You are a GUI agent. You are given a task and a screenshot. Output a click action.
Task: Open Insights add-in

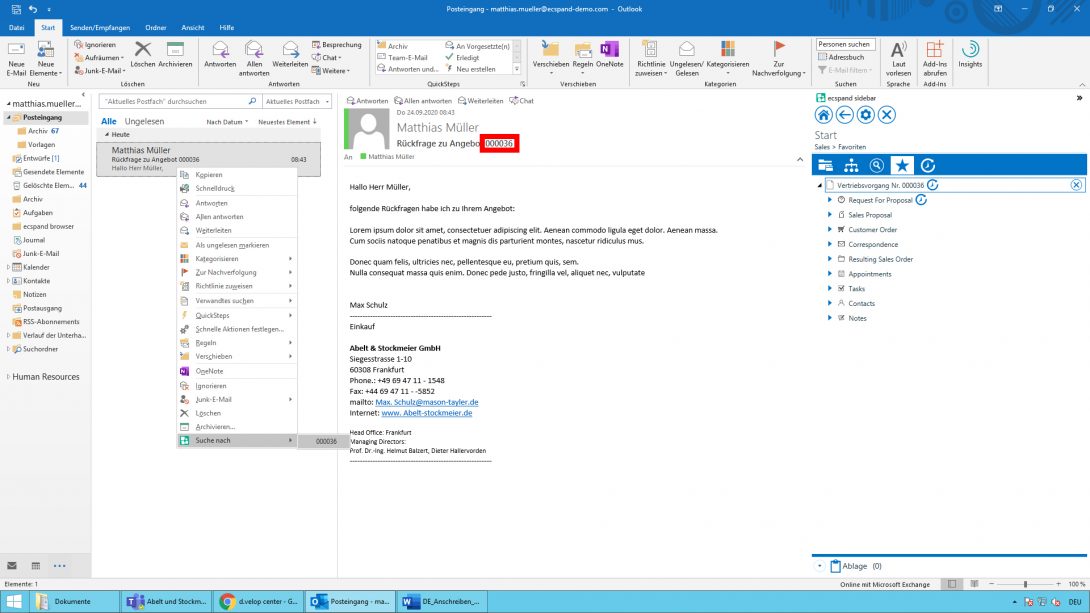(x=970, y=54)
